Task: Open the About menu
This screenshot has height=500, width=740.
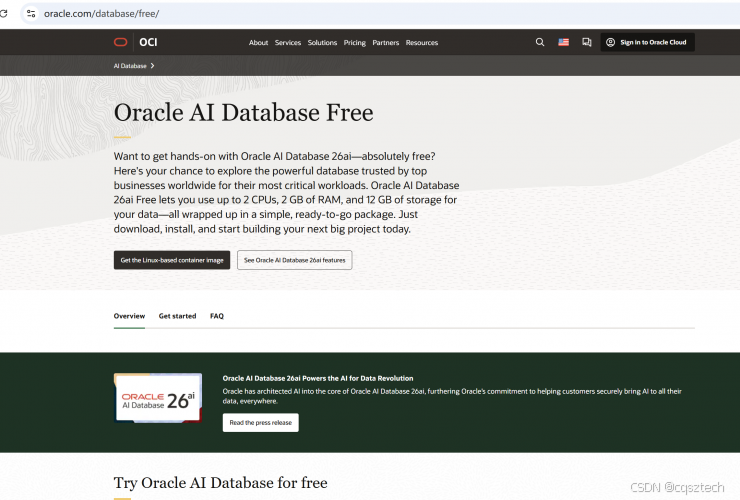Action: 258,42
